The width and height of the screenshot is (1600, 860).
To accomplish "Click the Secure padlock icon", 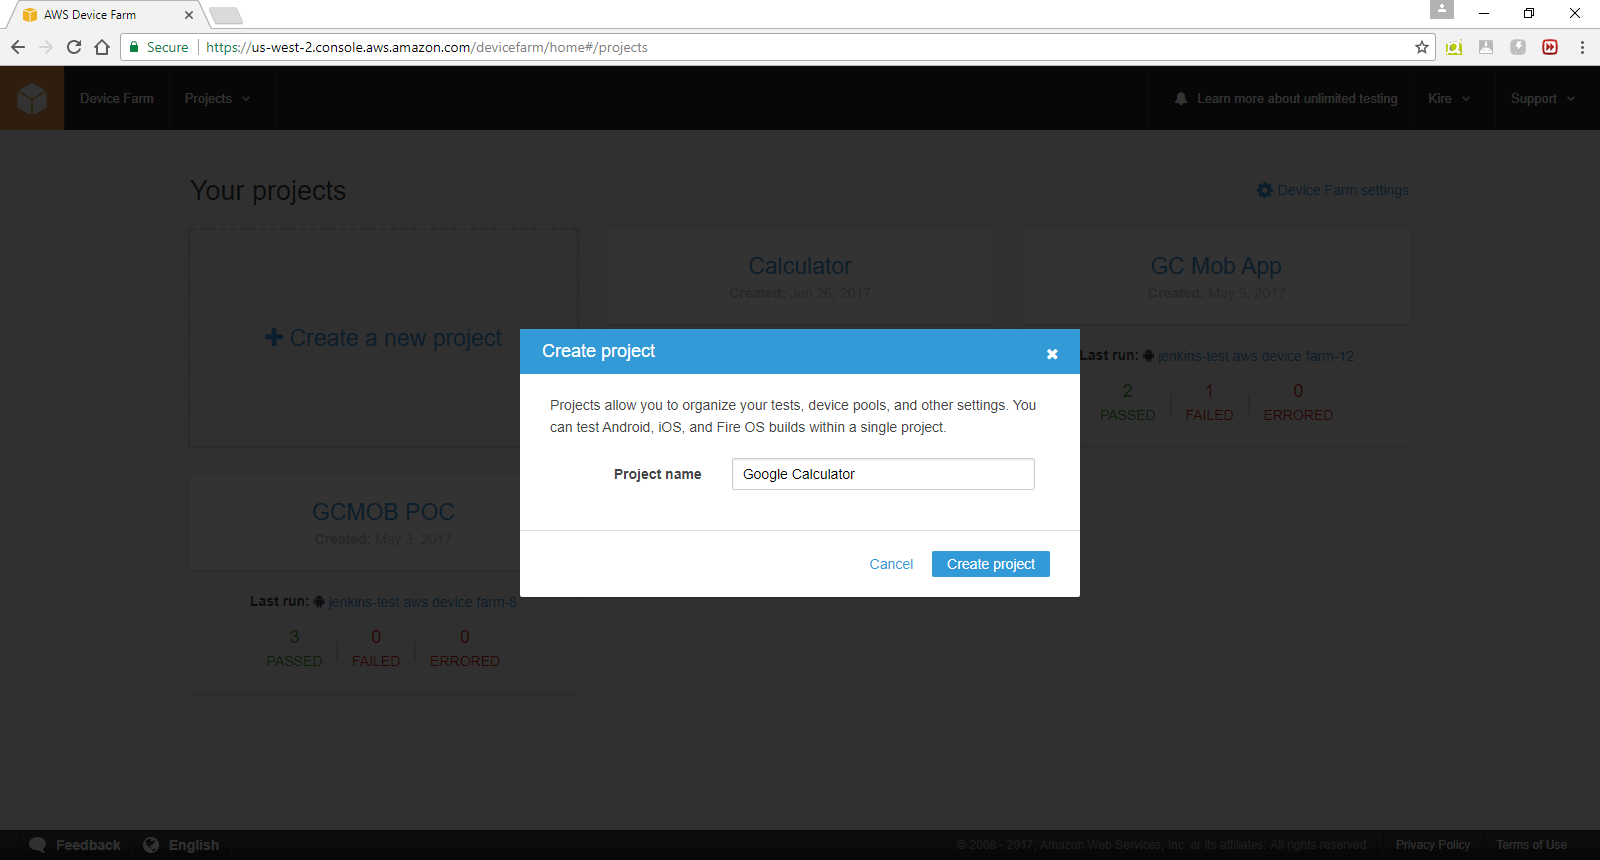I will [x=134, y=47].
